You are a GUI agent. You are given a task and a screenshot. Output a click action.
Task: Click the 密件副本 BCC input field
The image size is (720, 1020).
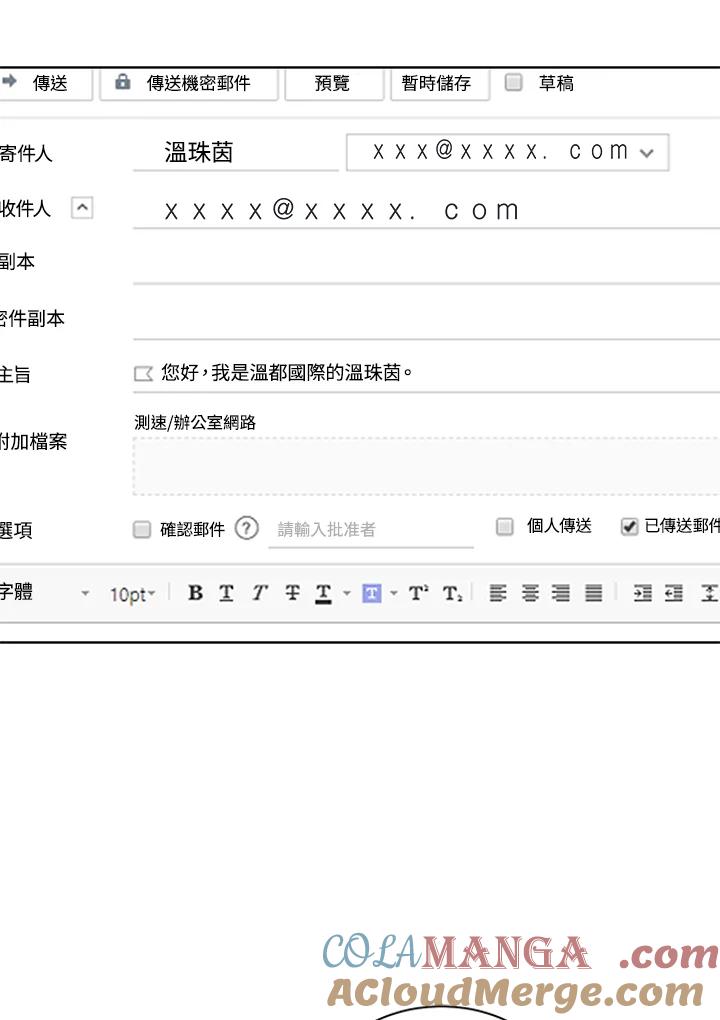pos(426,319)
